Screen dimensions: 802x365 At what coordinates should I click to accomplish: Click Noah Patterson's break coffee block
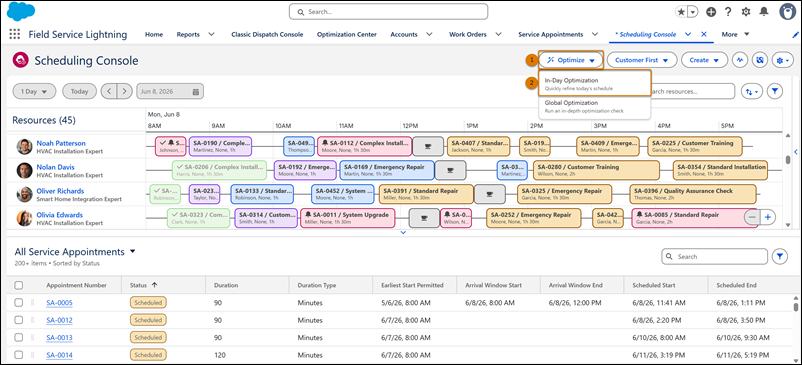click(428, 146)
